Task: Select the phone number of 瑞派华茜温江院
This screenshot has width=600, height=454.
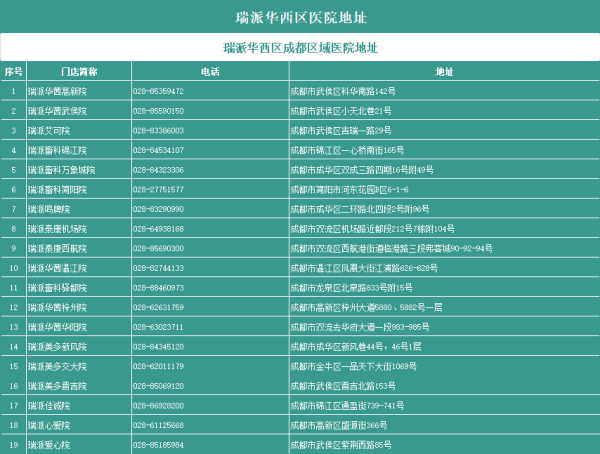Action: pyautogui.click(x=158, y=268)
